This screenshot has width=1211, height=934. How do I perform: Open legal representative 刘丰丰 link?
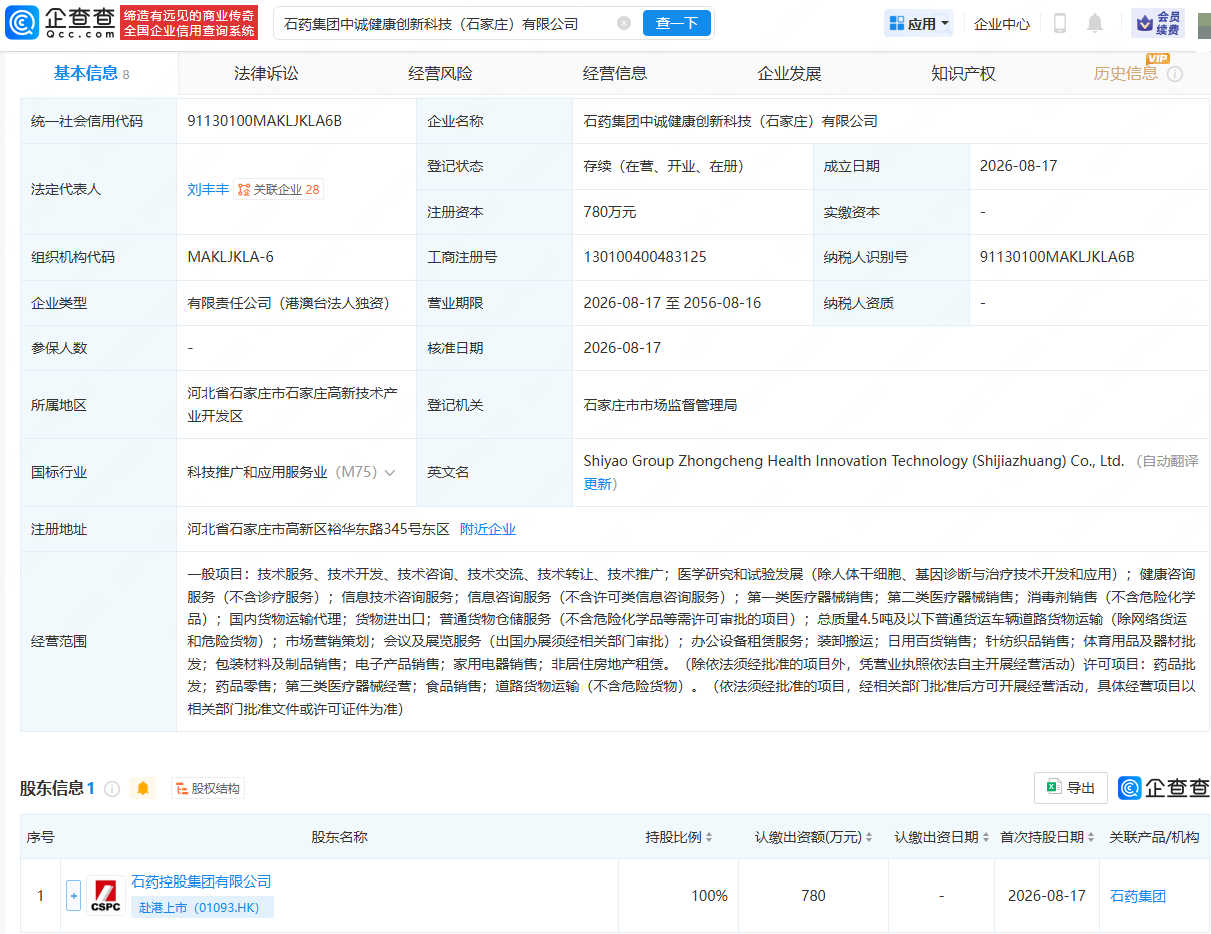tap(208, 189)
